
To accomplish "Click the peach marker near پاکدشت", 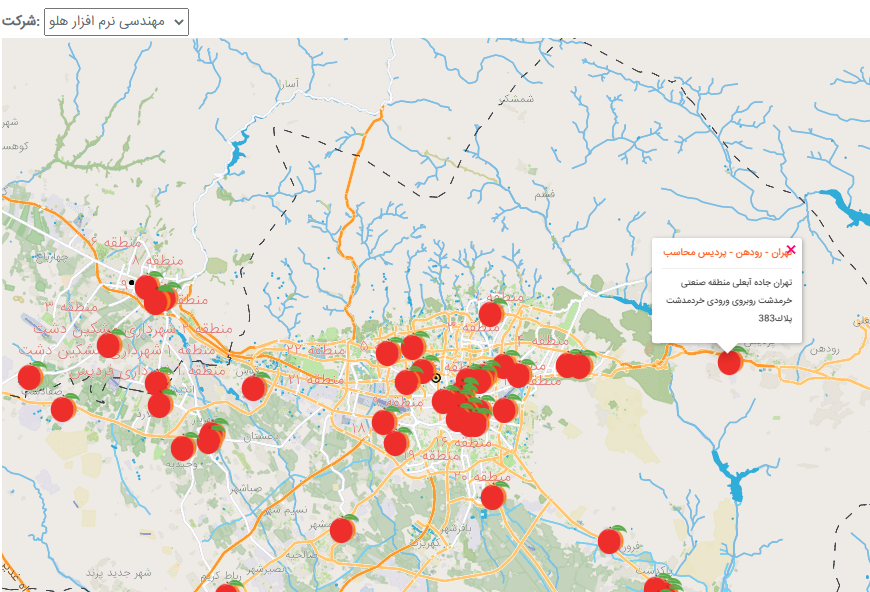I will [610, 541].
